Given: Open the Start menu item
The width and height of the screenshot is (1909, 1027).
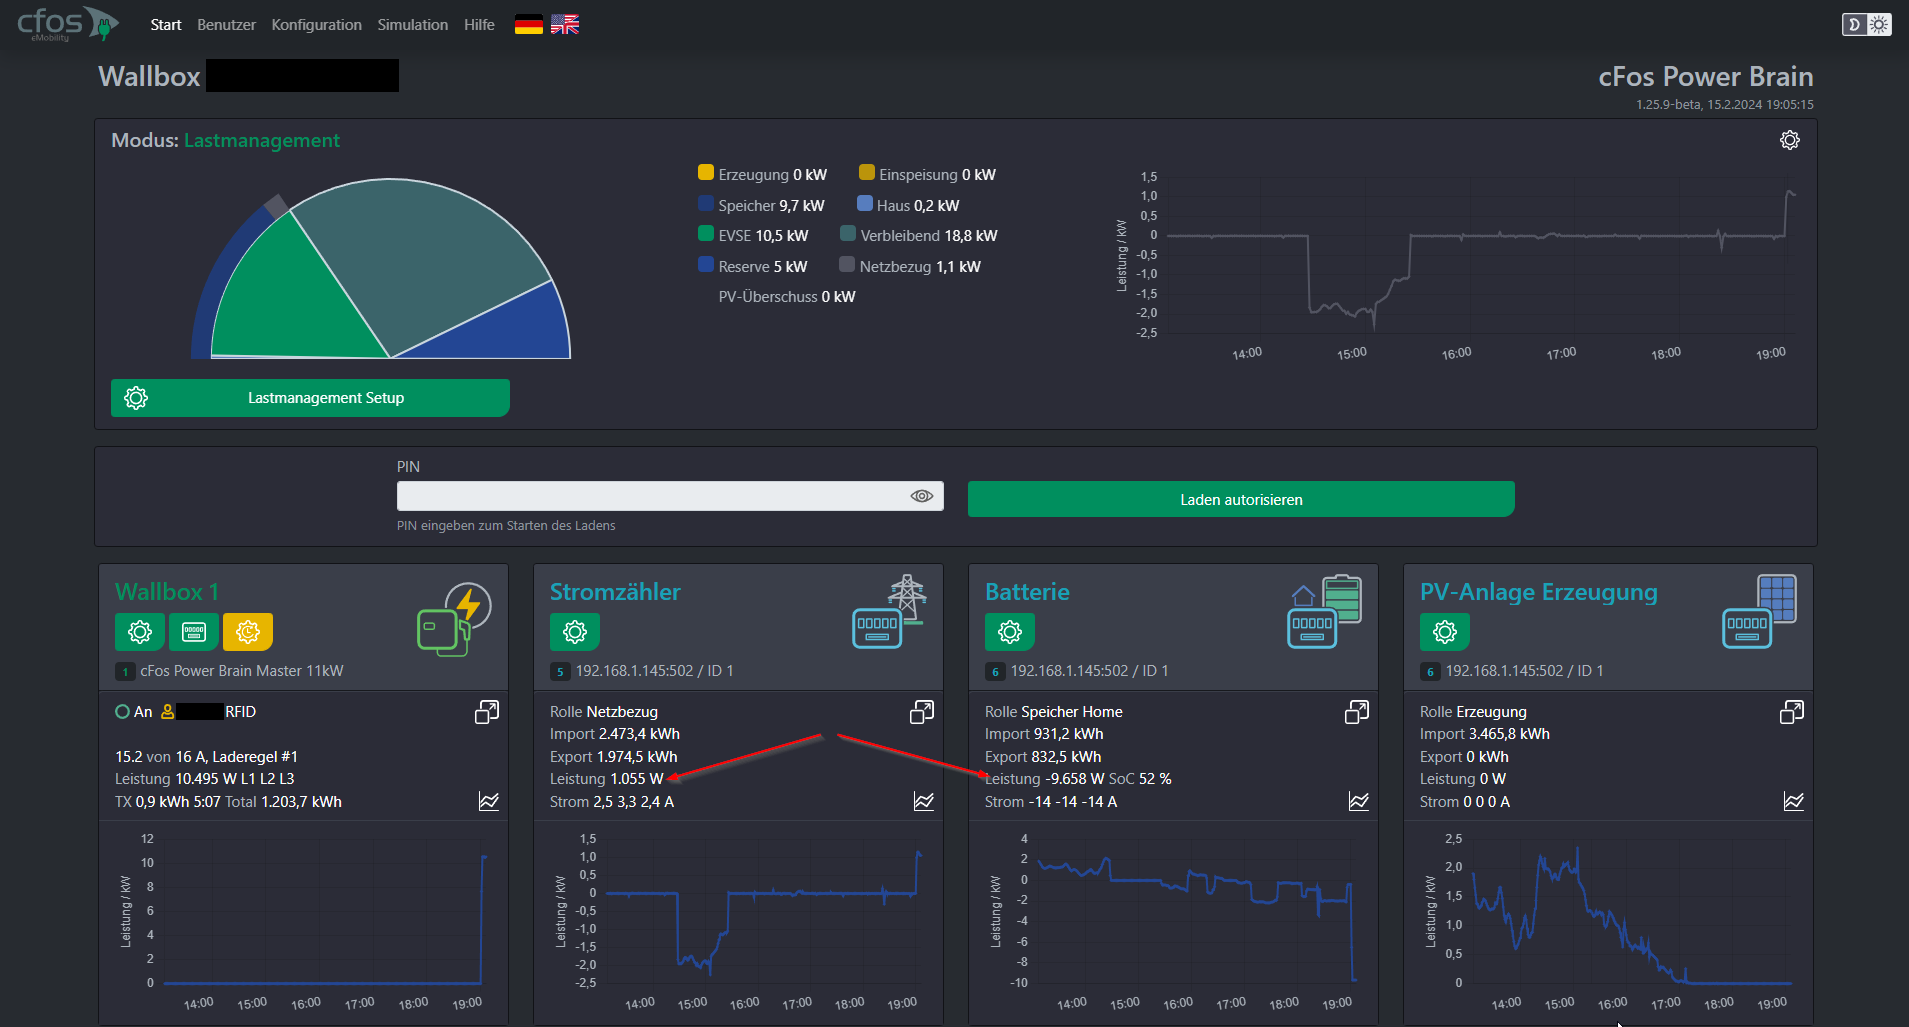Looking at the screenshot, I should click(x=166, y=25).
